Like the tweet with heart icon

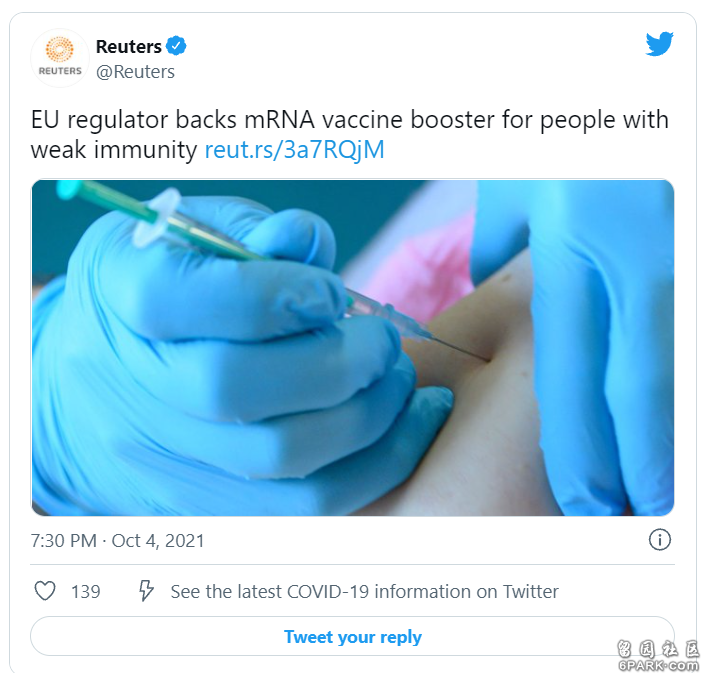[x=45, y=591]
